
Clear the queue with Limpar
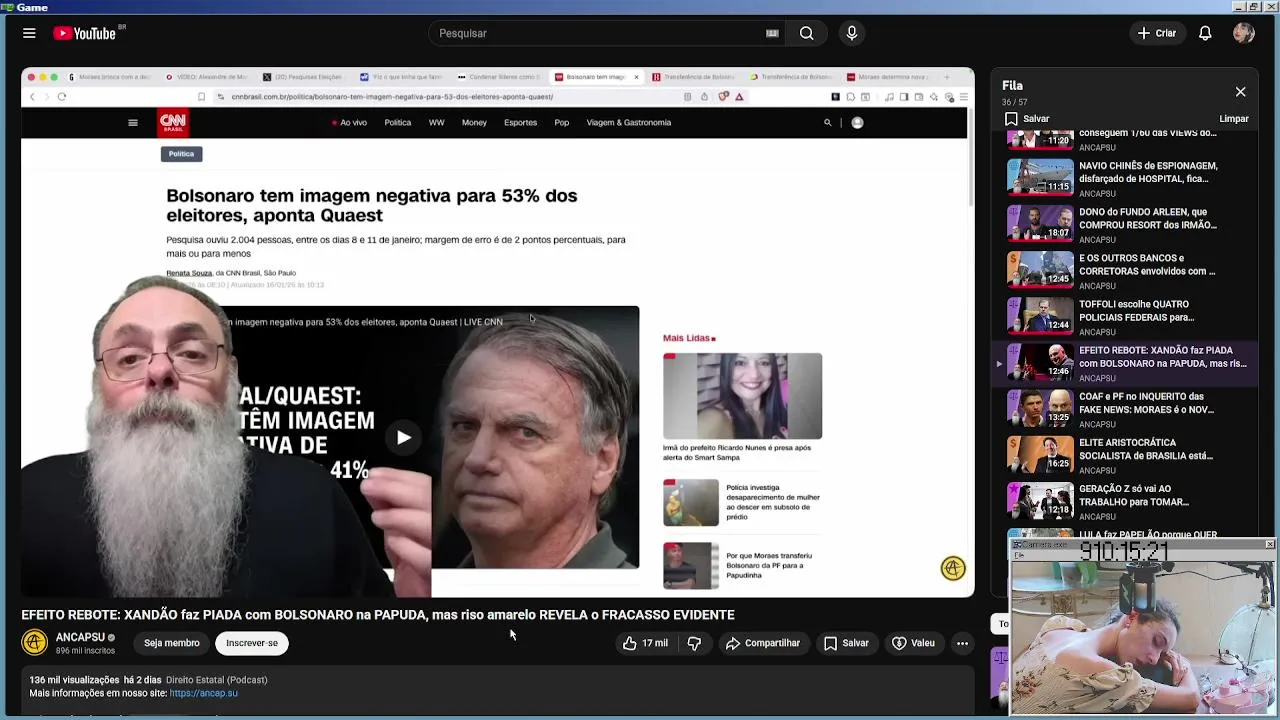click(x=1234, y=119)
